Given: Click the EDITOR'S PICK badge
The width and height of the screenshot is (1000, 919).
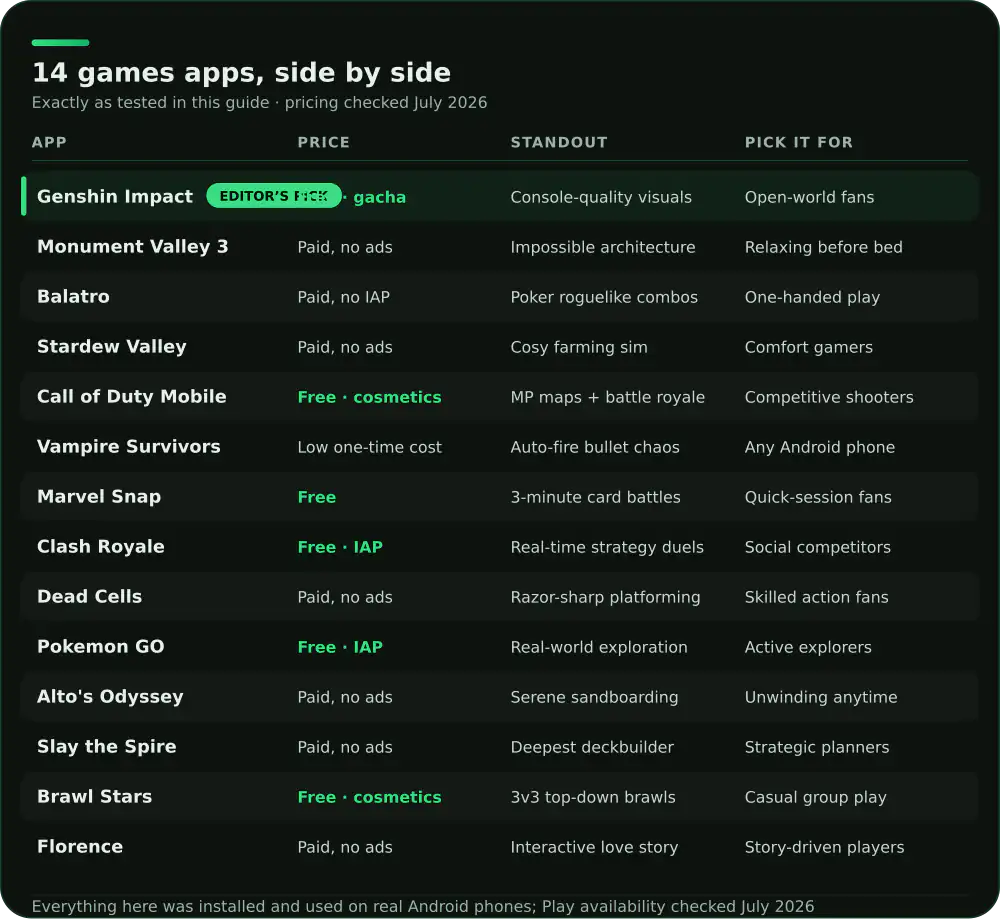Looking at the screenshot, I should click(x=274, y=196).
